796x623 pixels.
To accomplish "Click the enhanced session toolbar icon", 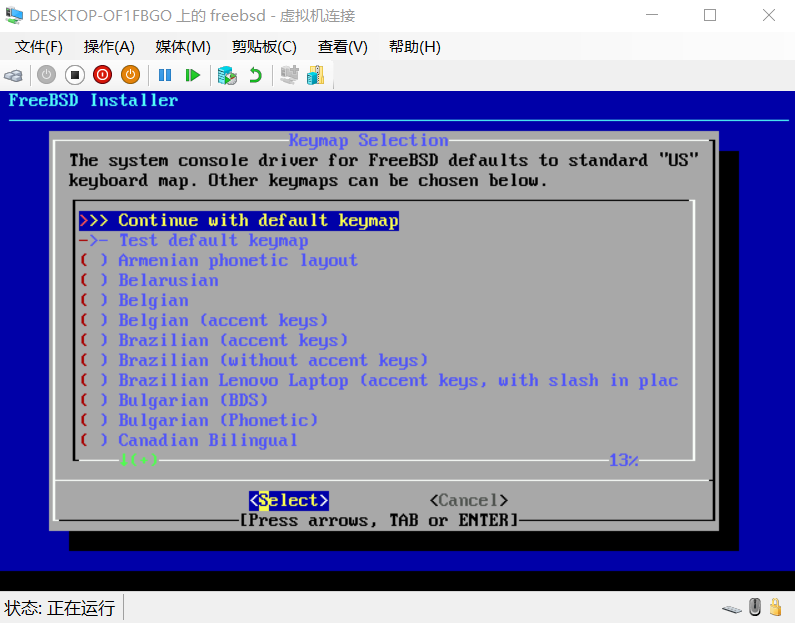I will [289, 75].
